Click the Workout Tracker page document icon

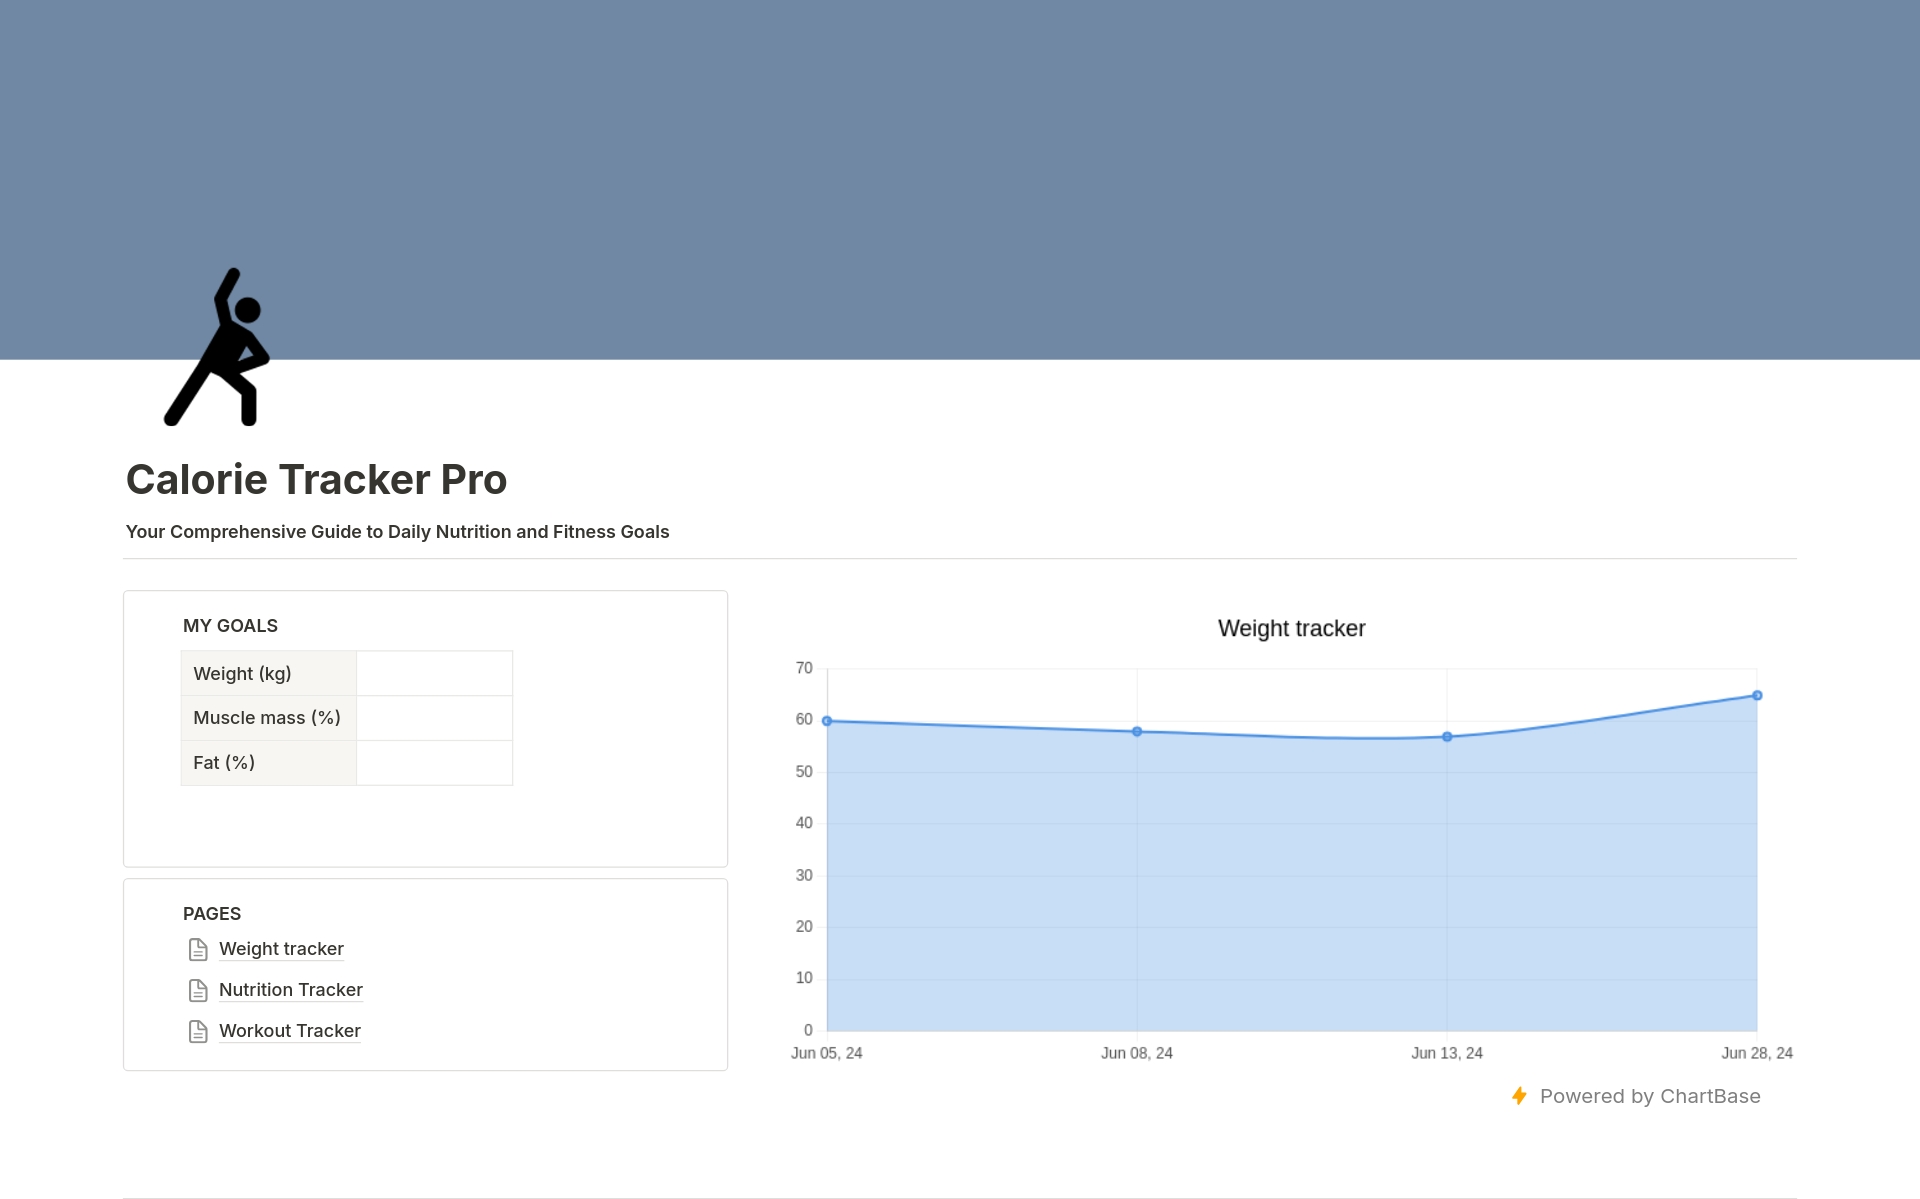pos(198,1031)
